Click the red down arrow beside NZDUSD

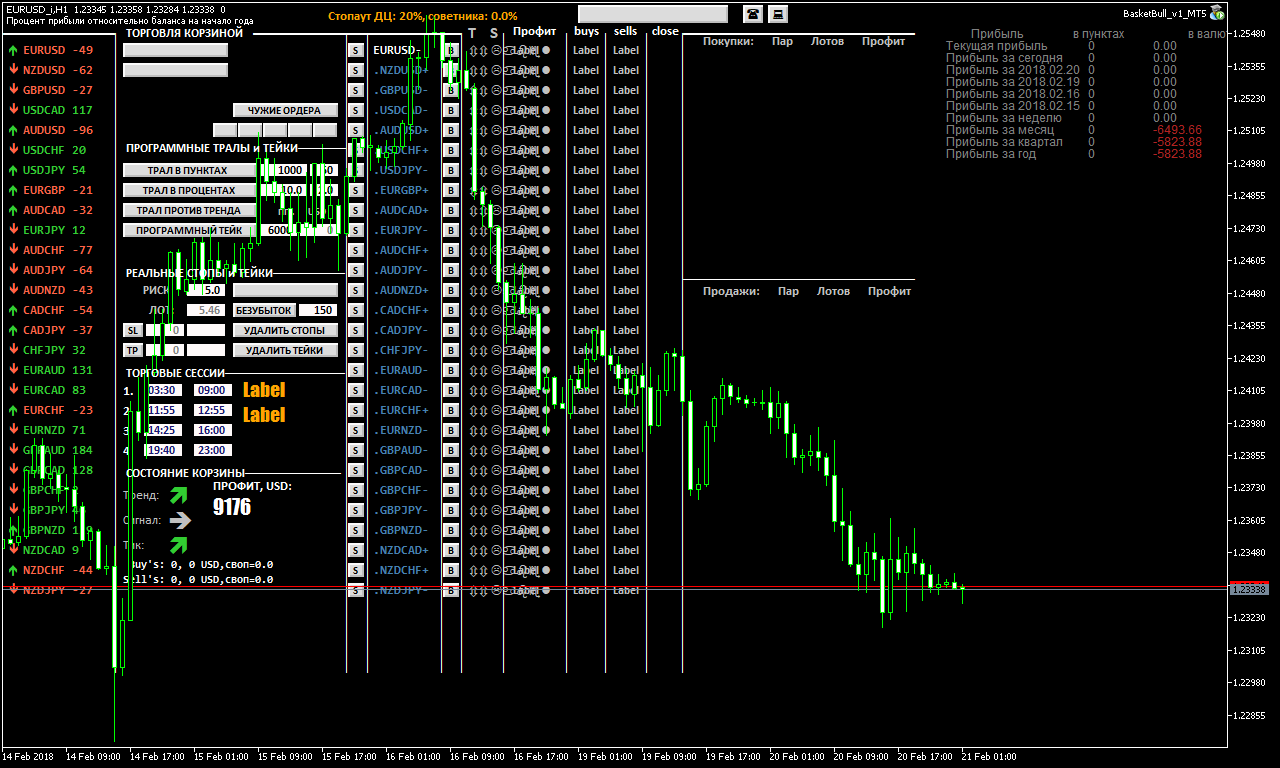coord(12,70)
